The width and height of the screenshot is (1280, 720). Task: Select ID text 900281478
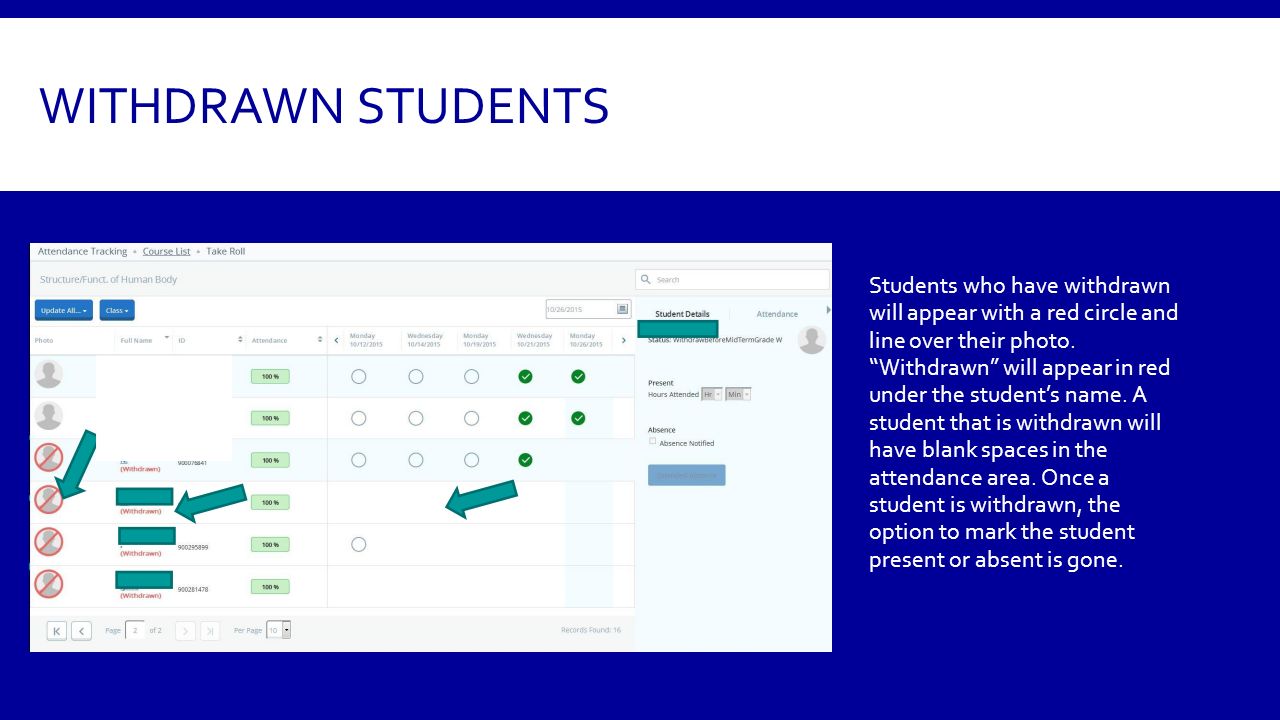(x=193, y=589)
